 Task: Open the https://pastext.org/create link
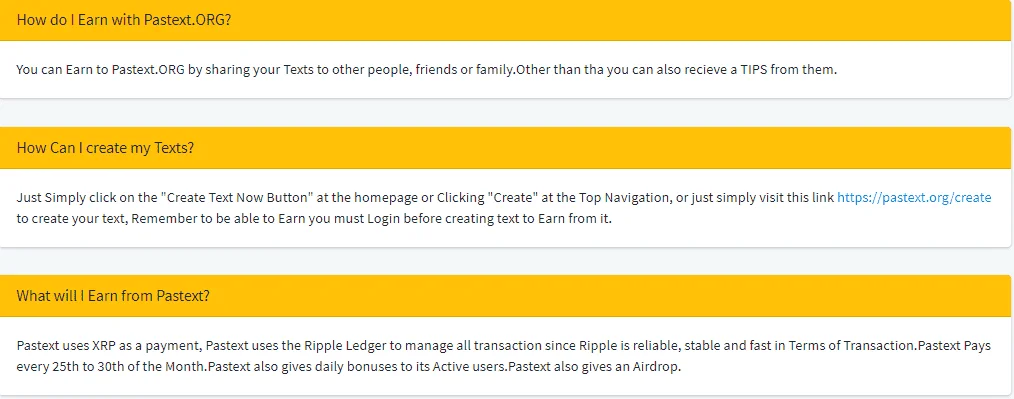pos(914,198)
